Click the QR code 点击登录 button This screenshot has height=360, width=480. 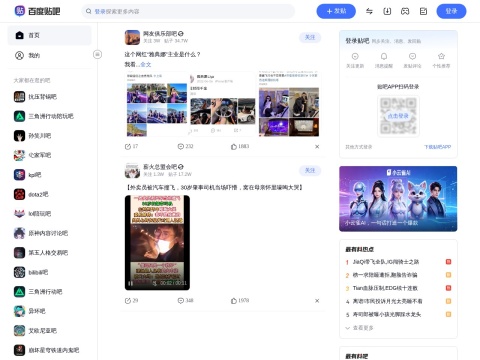point(398,116)
